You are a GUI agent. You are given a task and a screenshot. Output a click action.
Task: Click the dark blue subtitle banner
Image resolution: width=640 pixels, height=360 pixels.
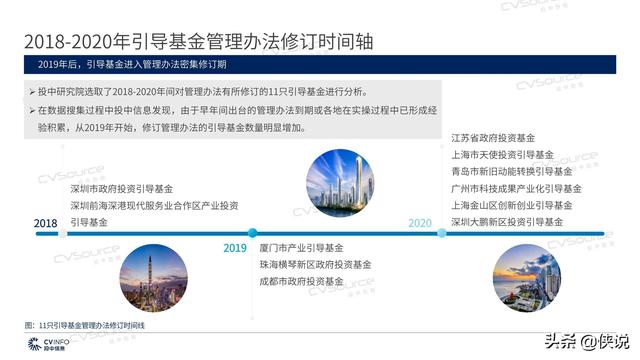click(x=320, y=64)
